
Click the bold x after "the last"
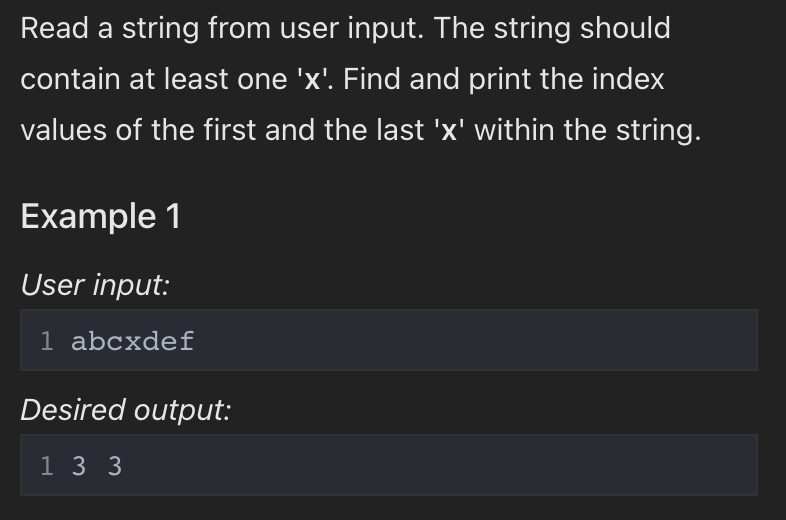449,131
